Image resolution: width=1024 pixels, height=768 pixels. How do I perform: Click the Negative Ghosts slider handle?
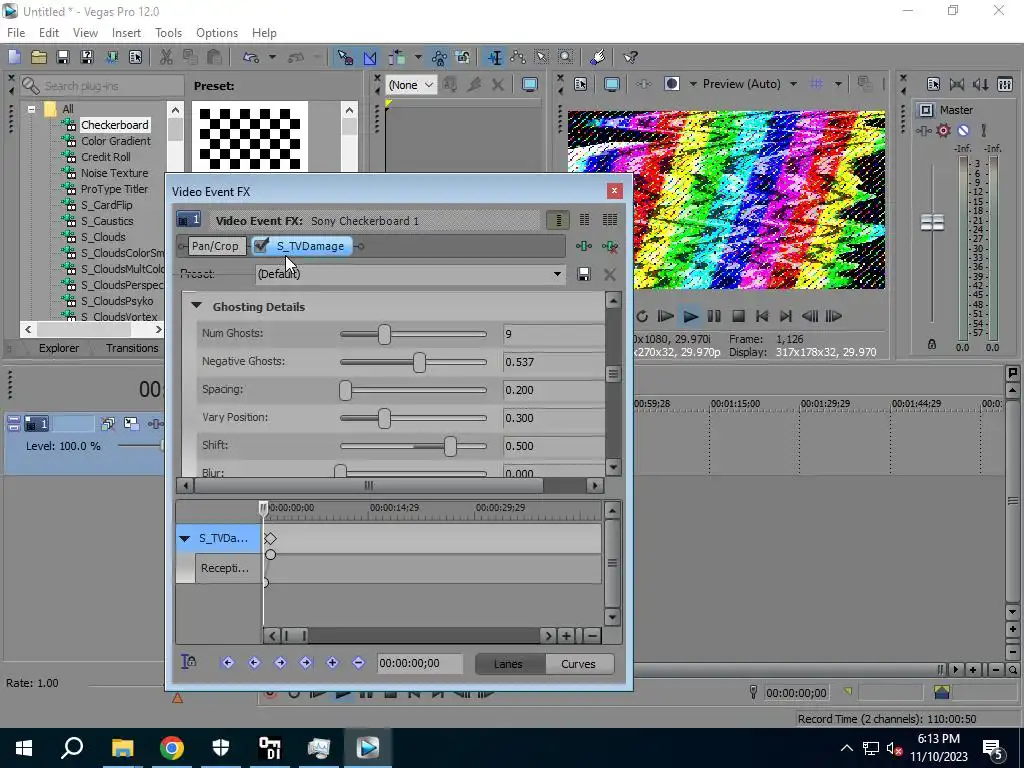419,362
